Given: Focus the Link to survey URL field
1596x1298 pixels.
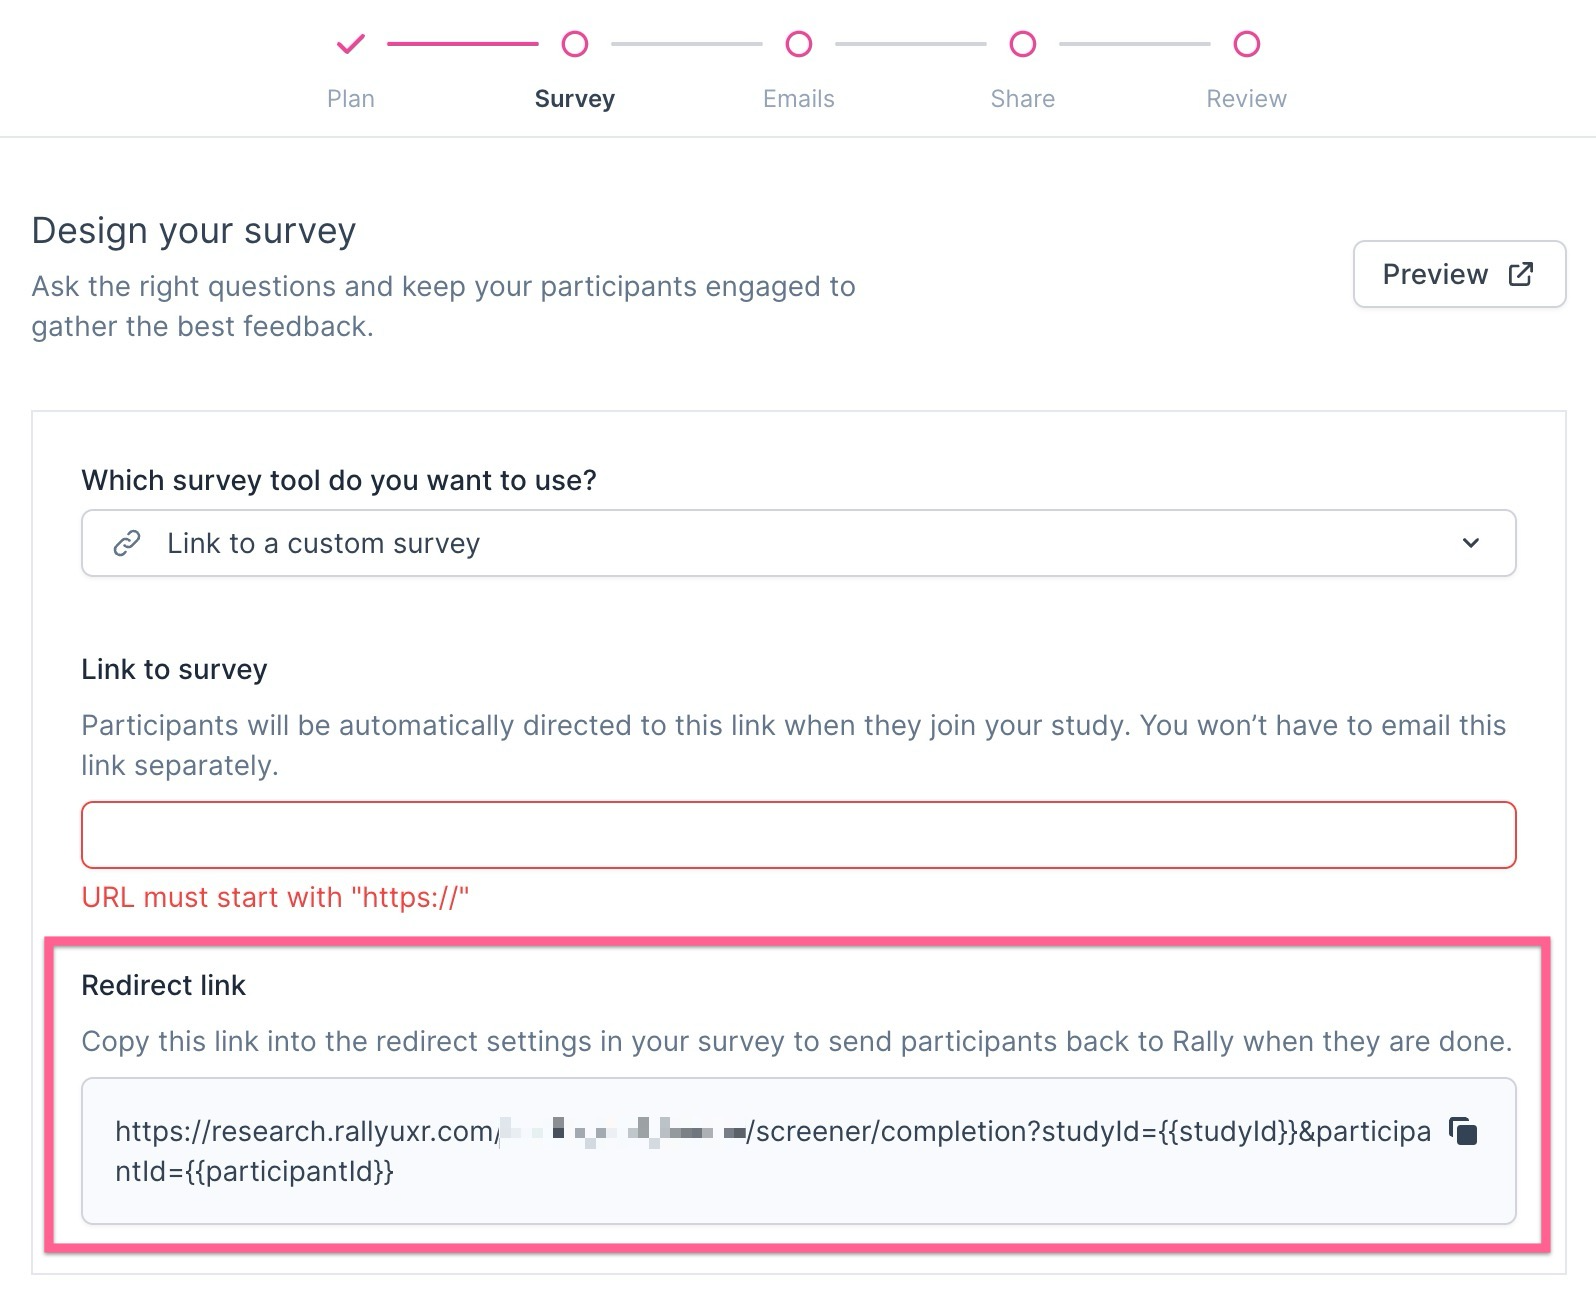Looking at the screenshot, I should coord(798,835).
